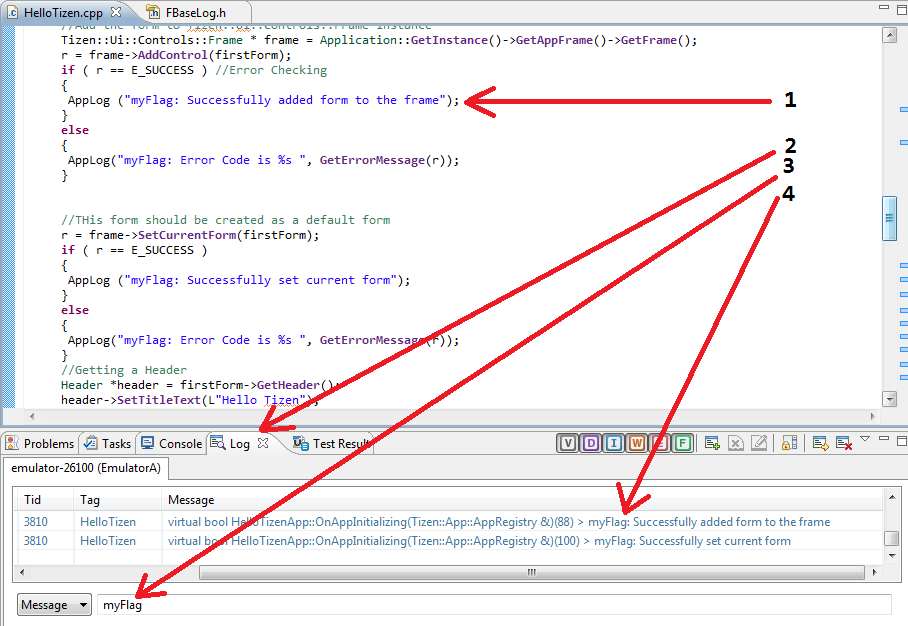This screenshot has width=908, height=626.
Task: Click editor vertical scrollbar down arrow
Action: point(889,398)
